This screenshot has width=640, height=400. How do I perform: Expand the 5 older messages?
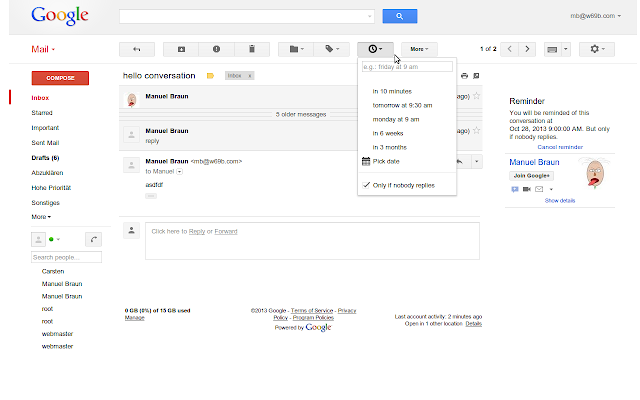tap(300, 115)
